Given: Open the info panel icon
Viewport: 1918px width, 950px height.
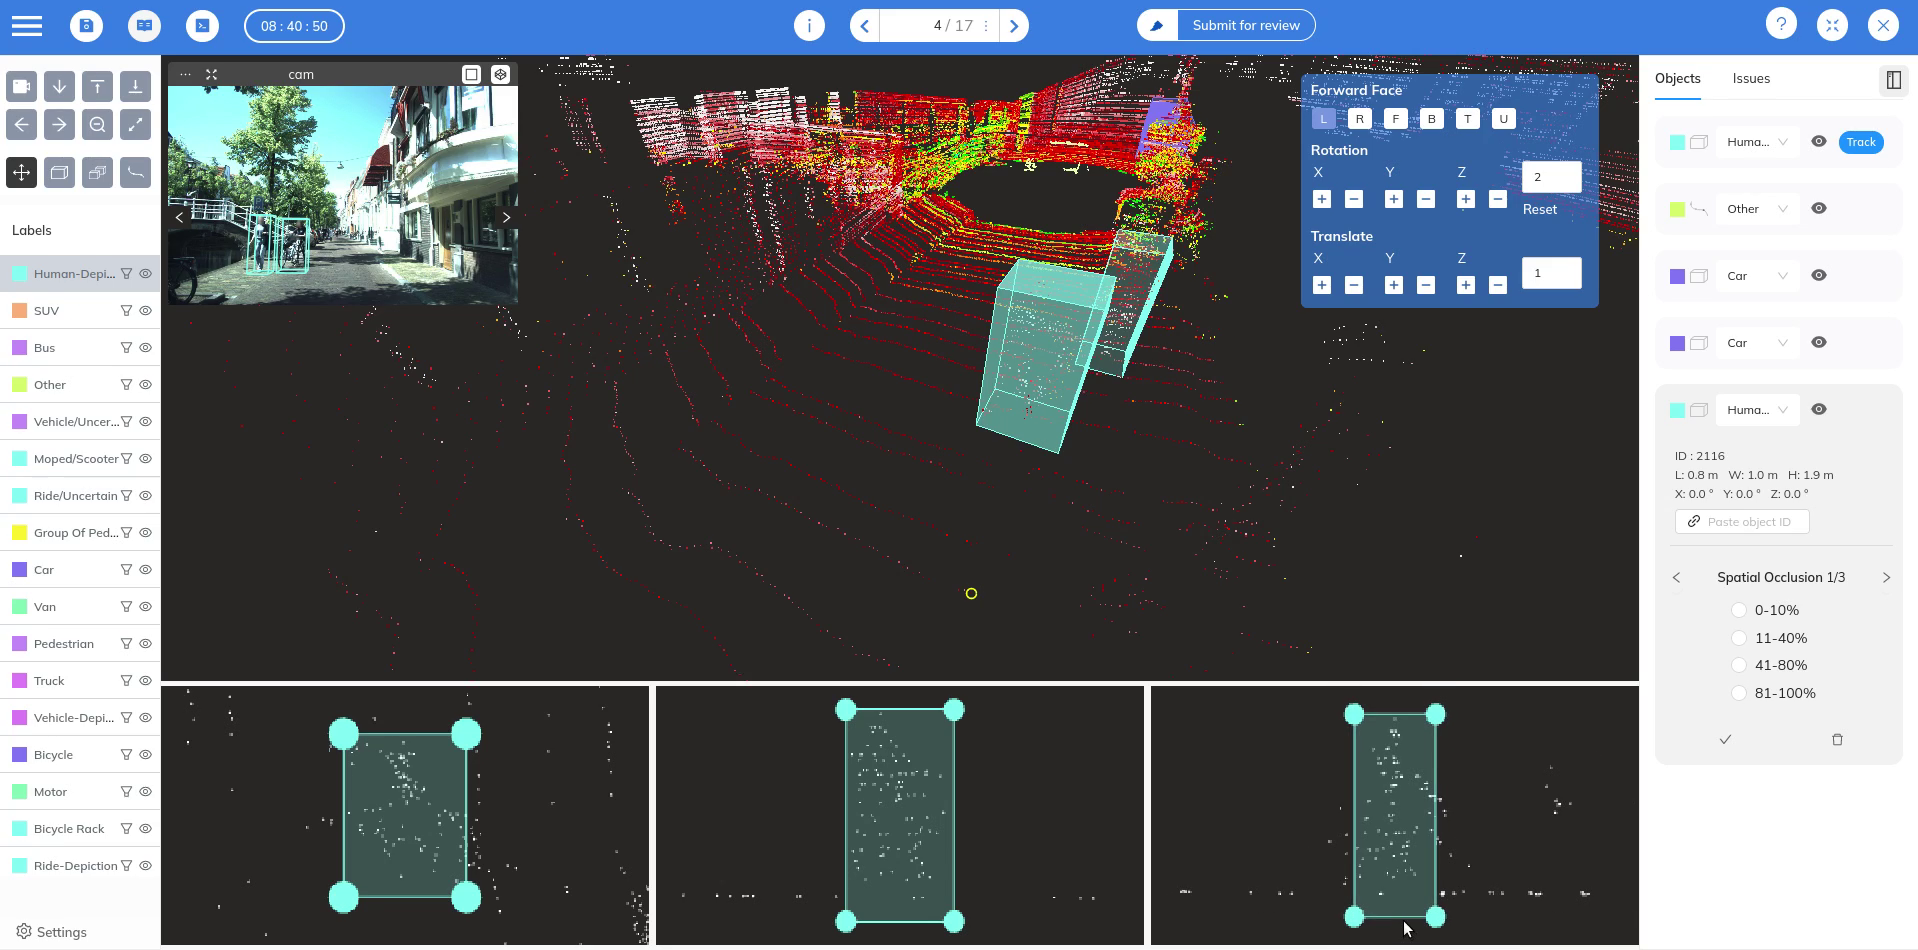Looking at the screenshot, I should click(809, 26).
